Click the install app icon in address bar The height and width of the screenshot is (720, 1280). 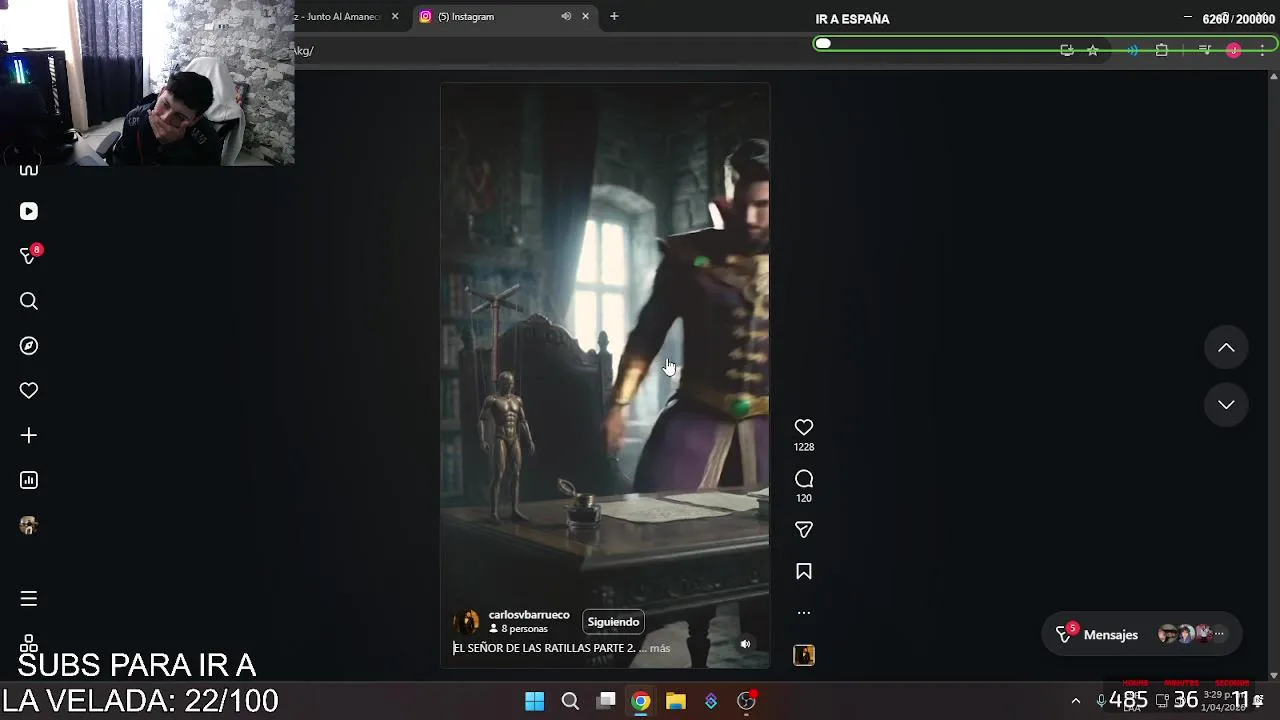point(1067,50)
